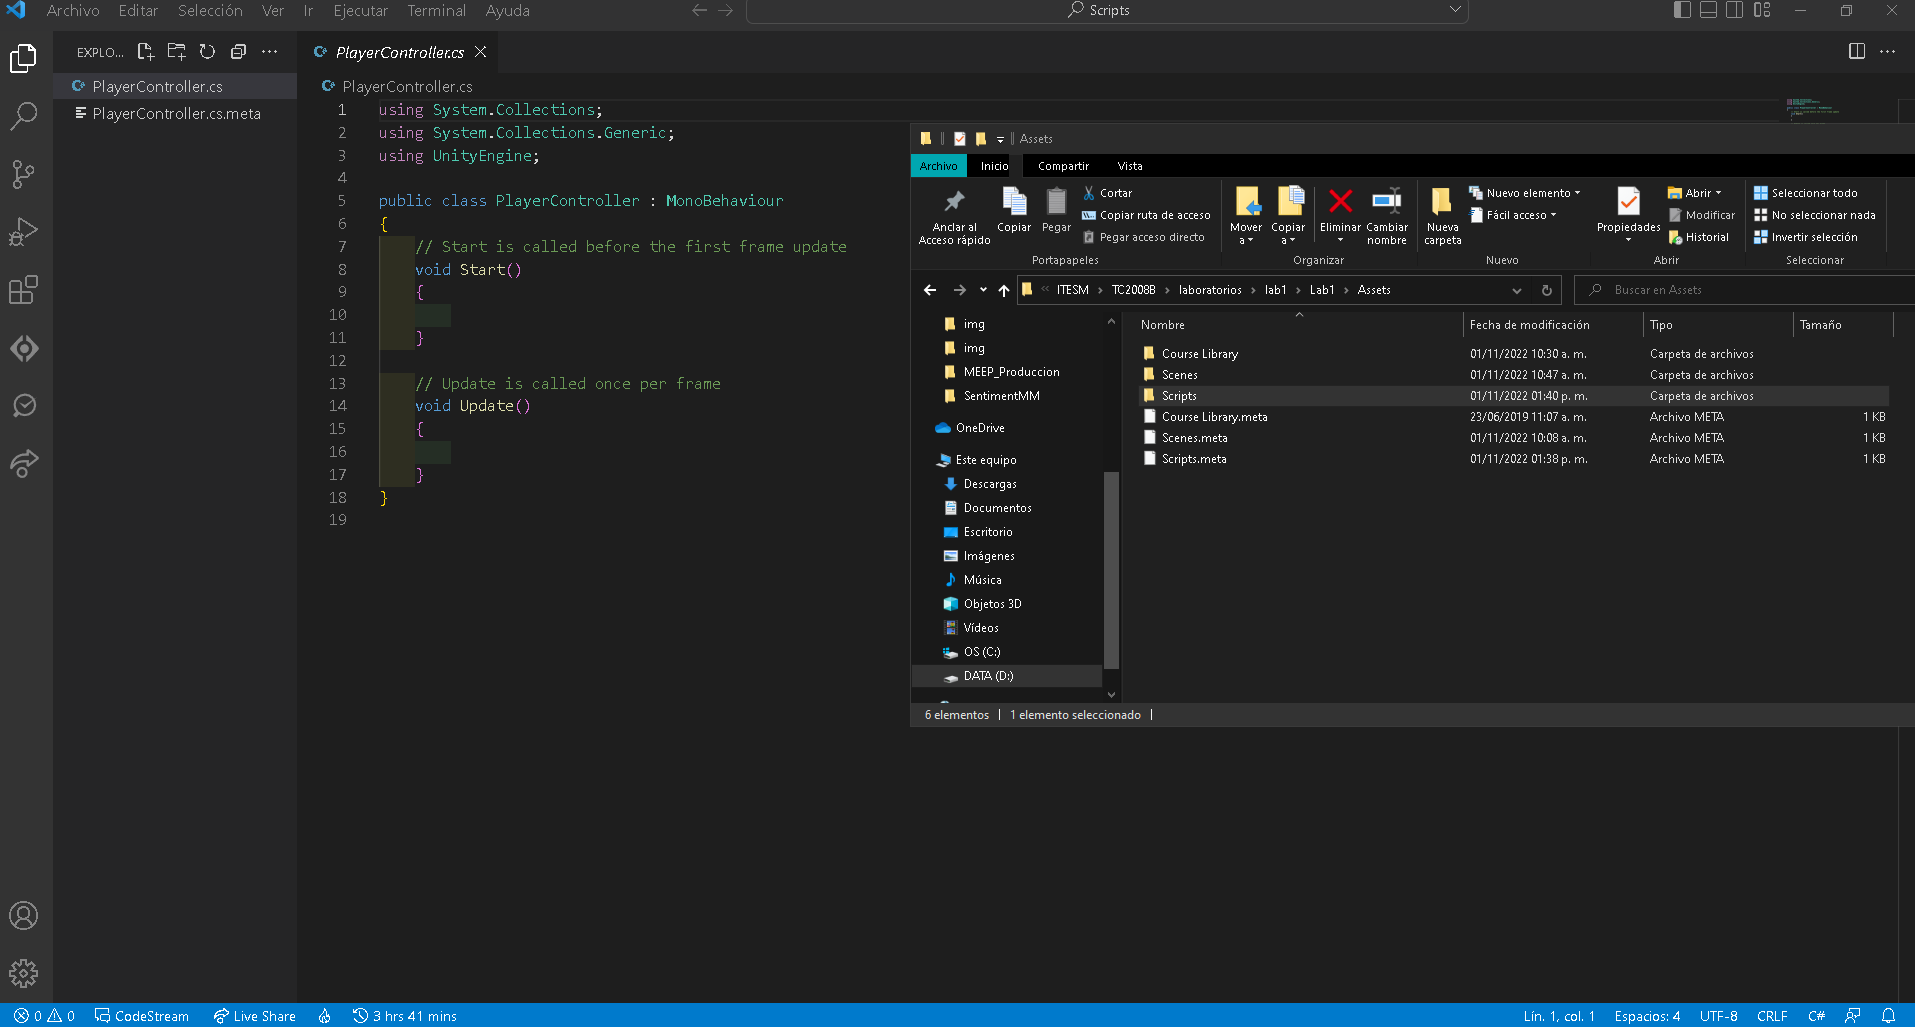The height and width of the screenshot is (1027, 1915).
Task: Open the Search view in activity bar
Action: [x=23, y=116]
